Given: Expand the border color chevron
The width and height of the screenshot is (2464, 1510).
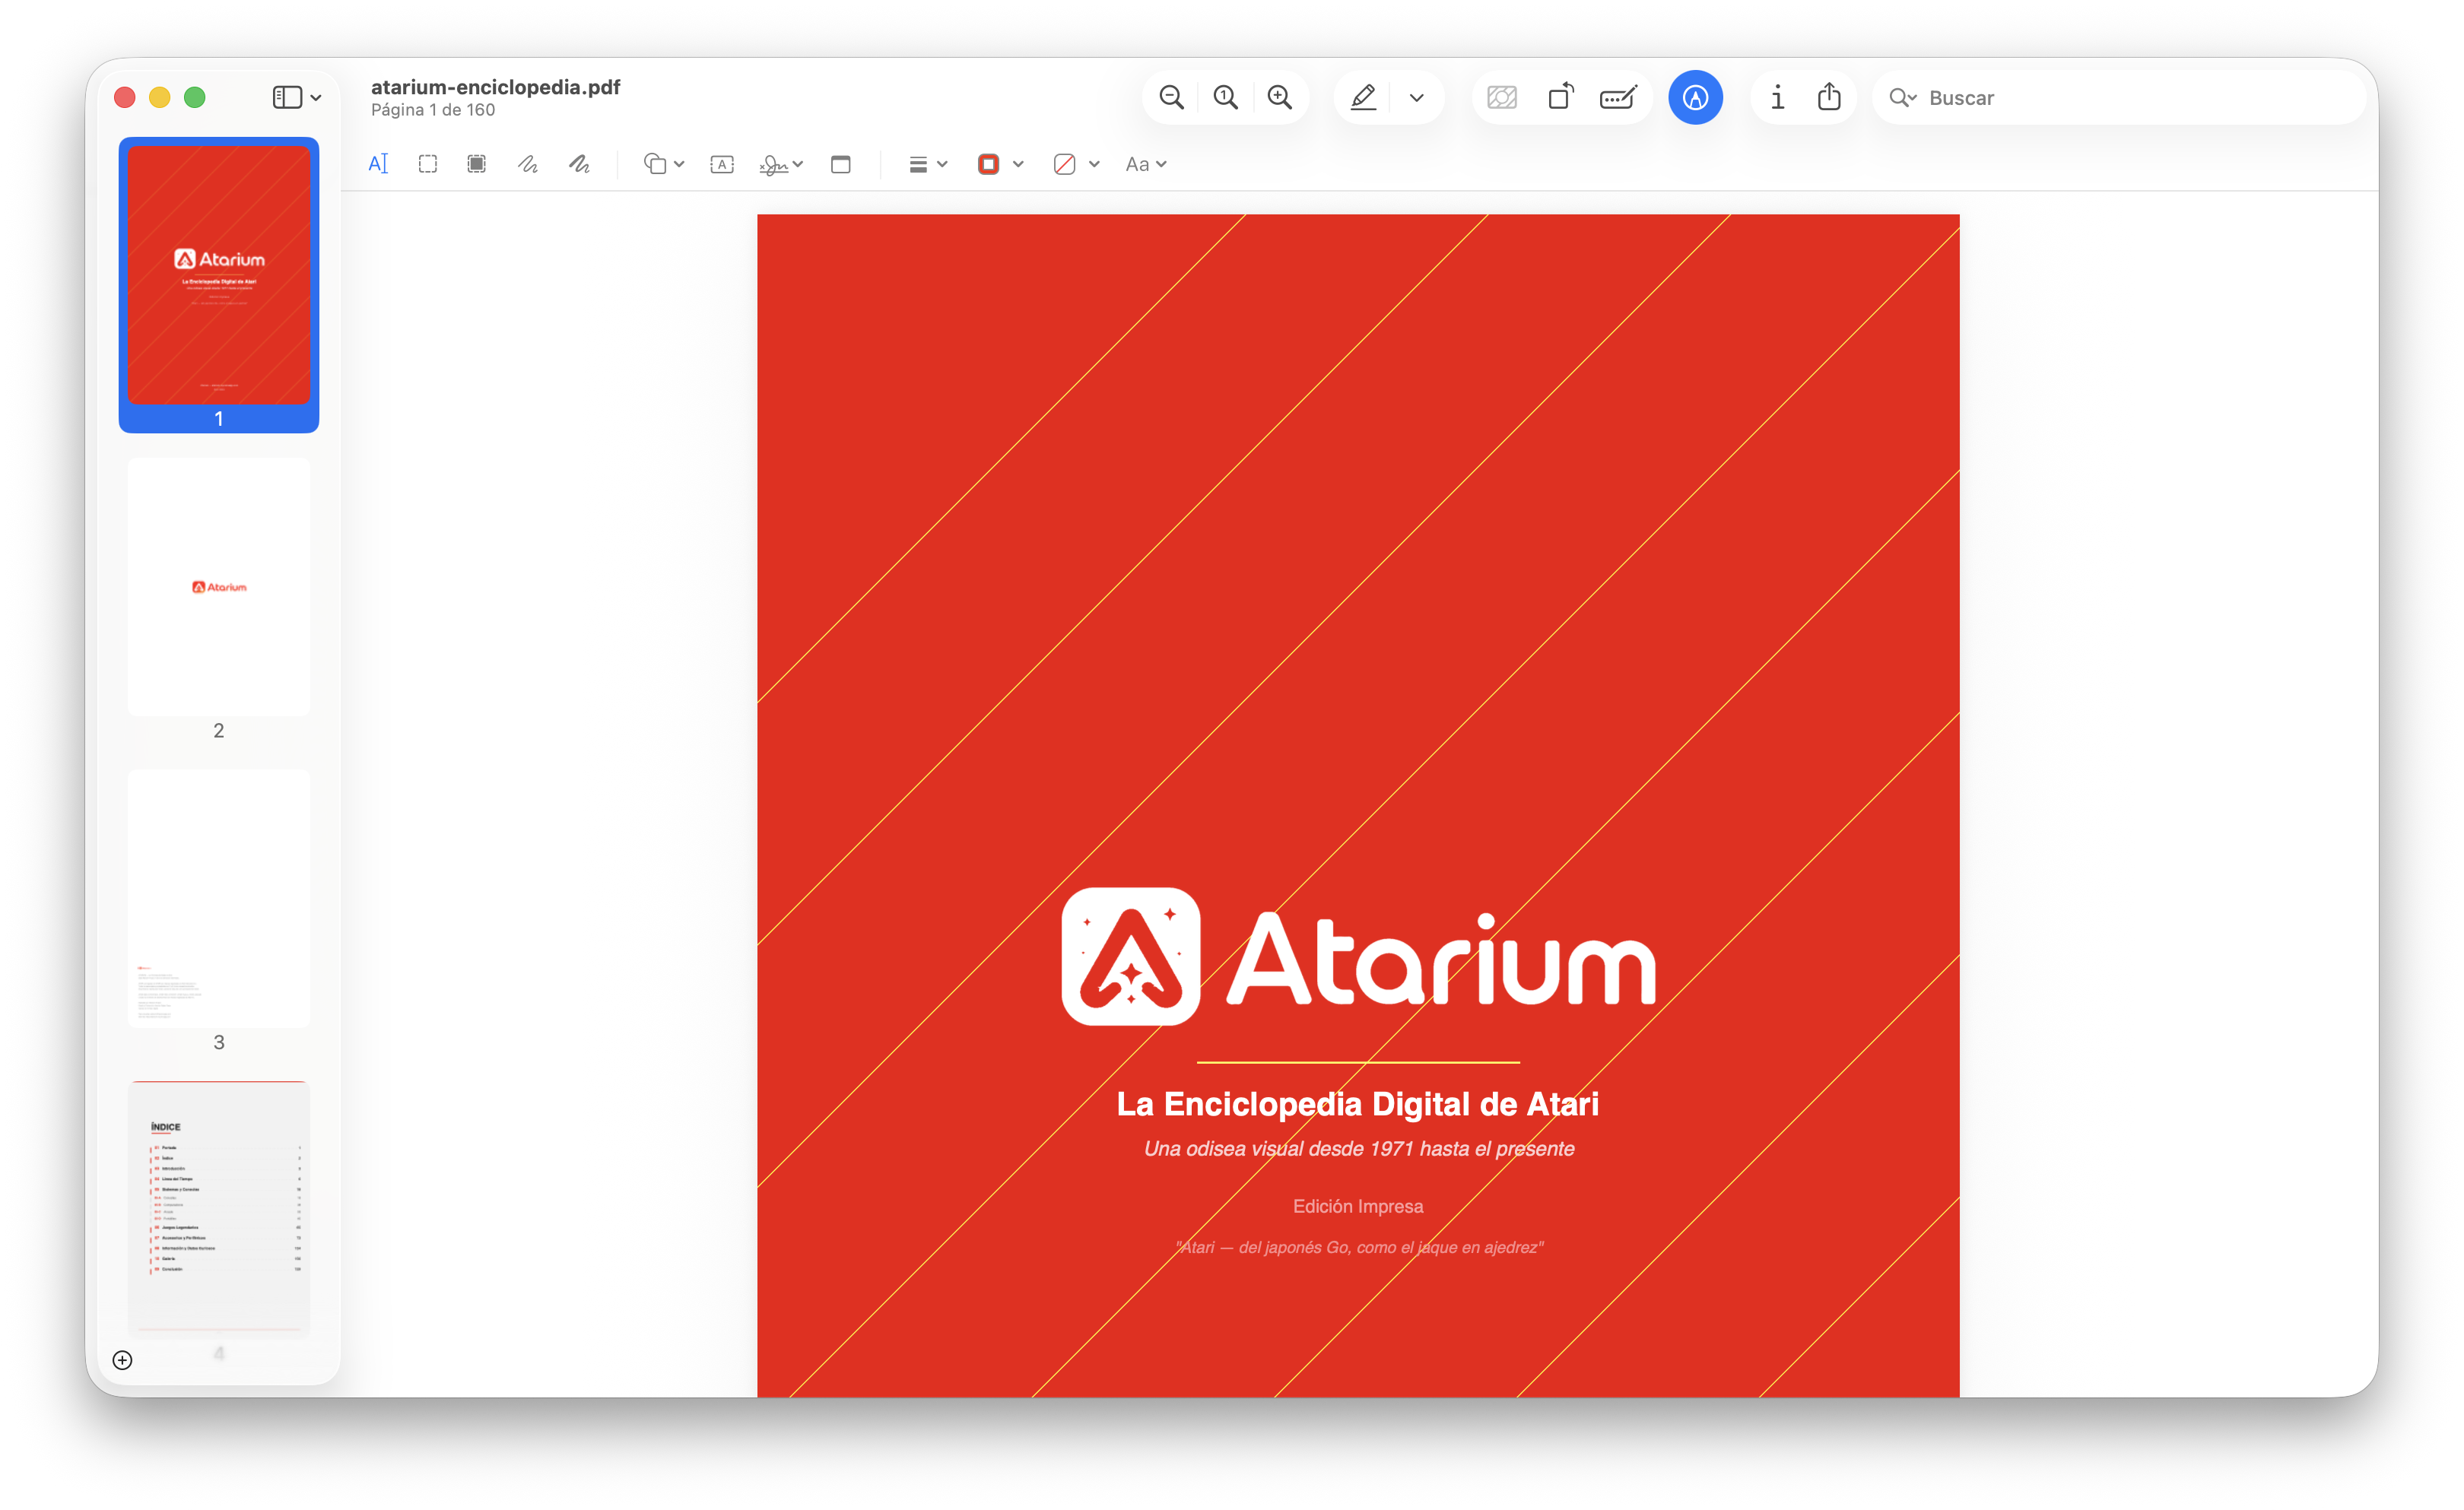Looking at the screenshot, I should point(1018,164).
